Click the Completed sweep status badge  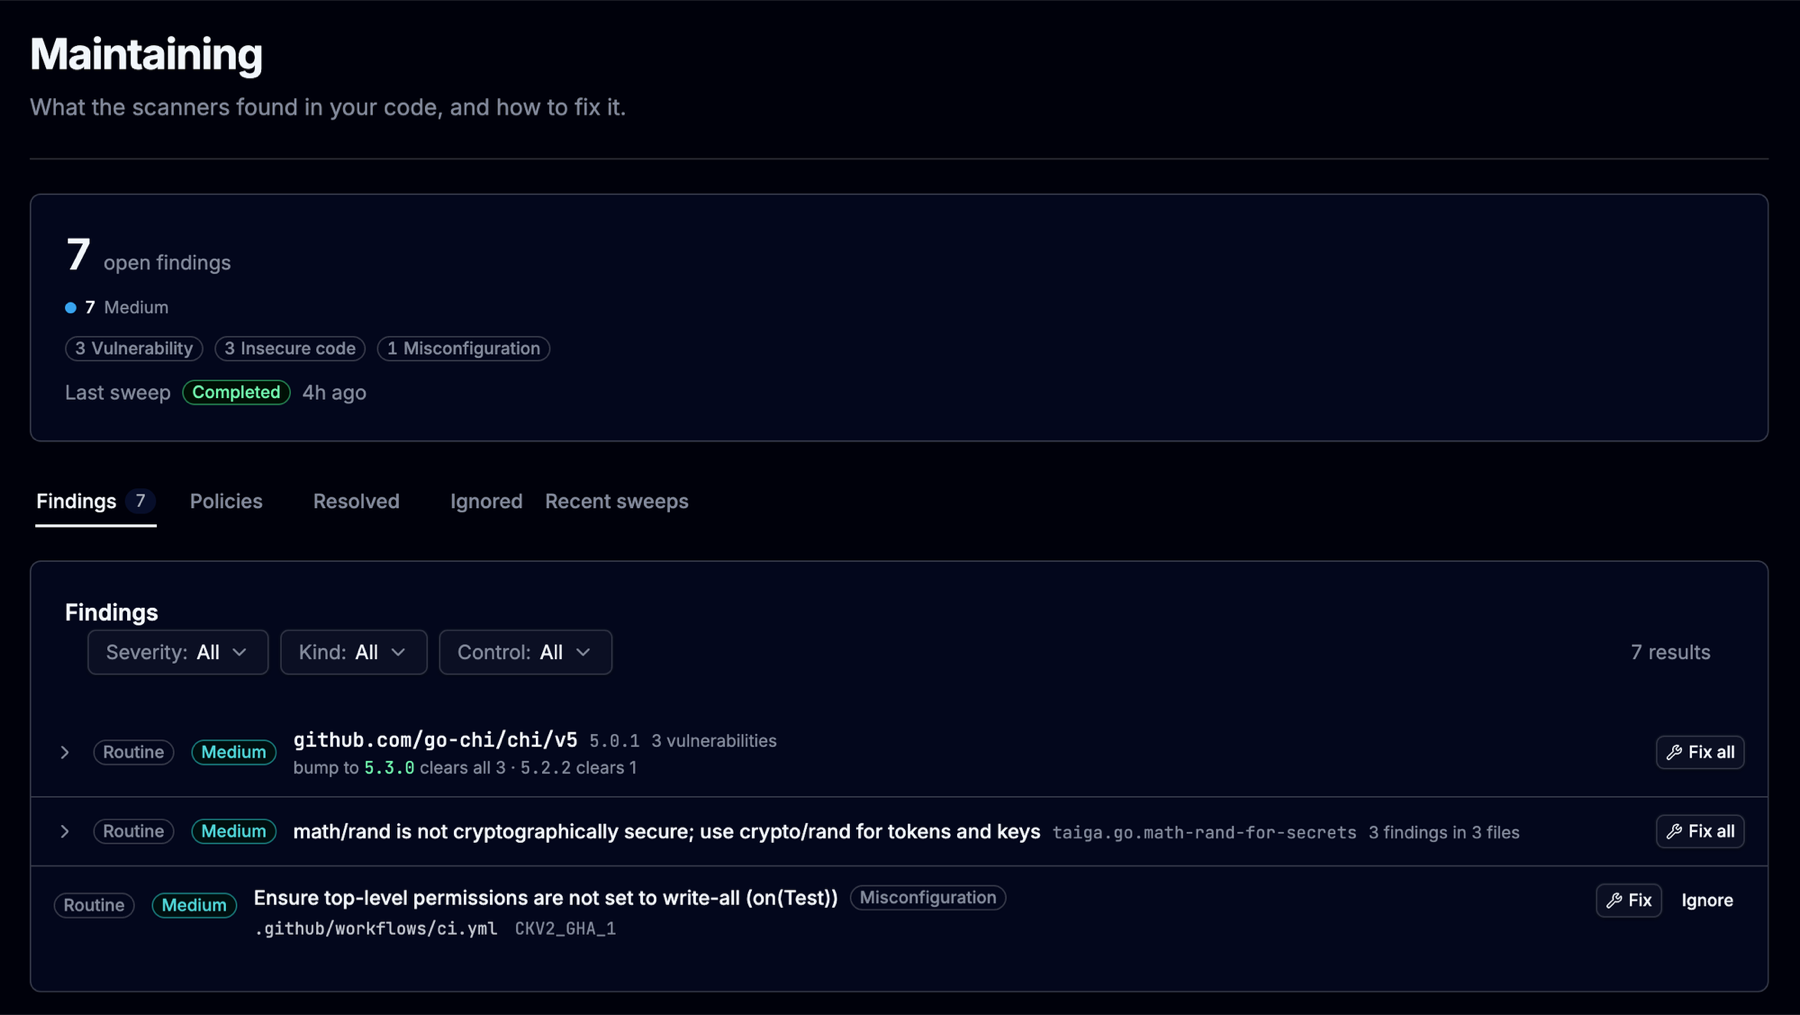coord(236,392)
